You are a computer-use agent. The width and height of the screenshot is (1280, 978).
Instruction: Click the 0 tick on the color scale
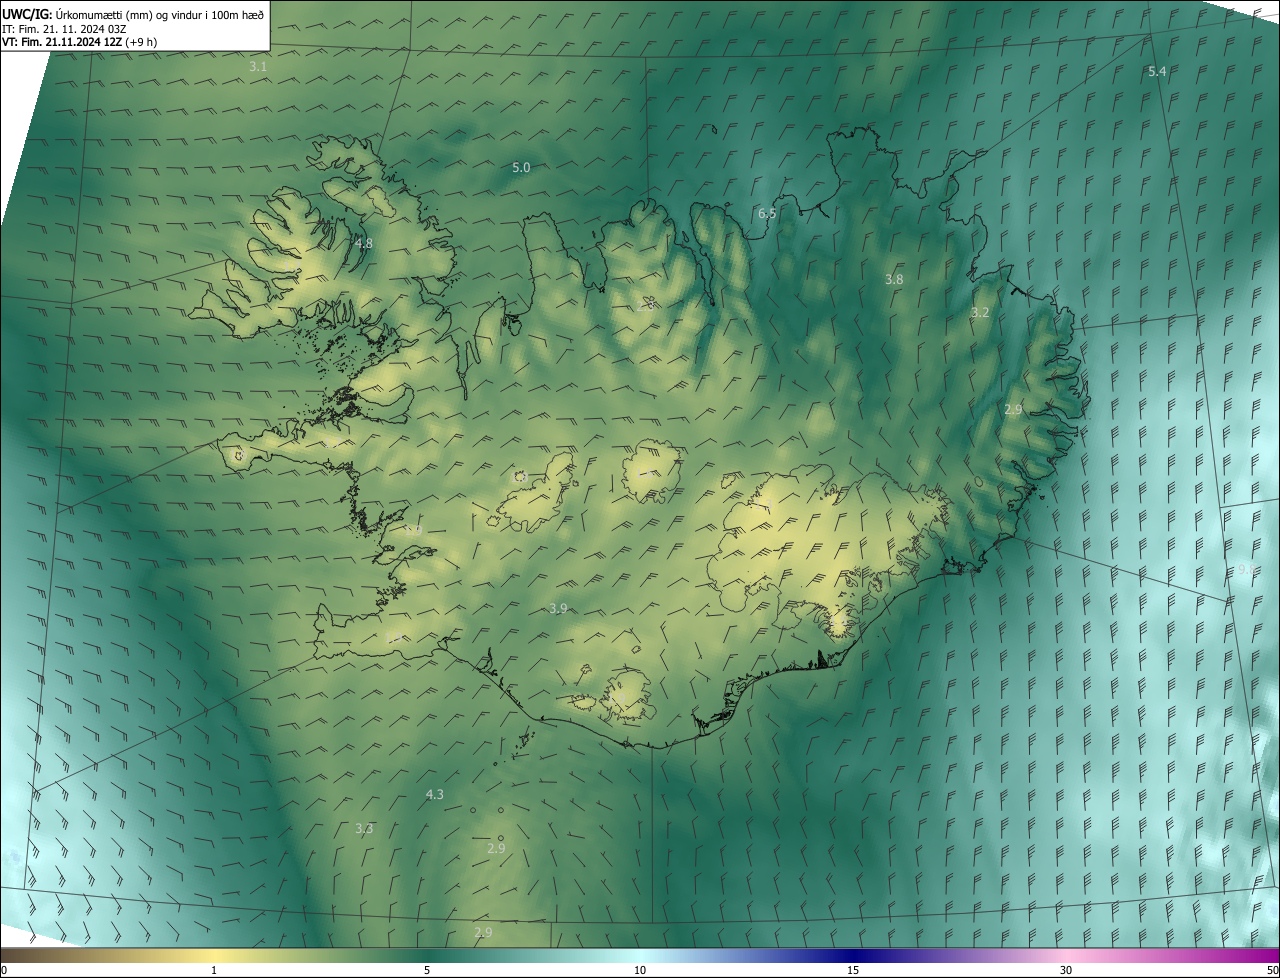[x=4, y=970]
